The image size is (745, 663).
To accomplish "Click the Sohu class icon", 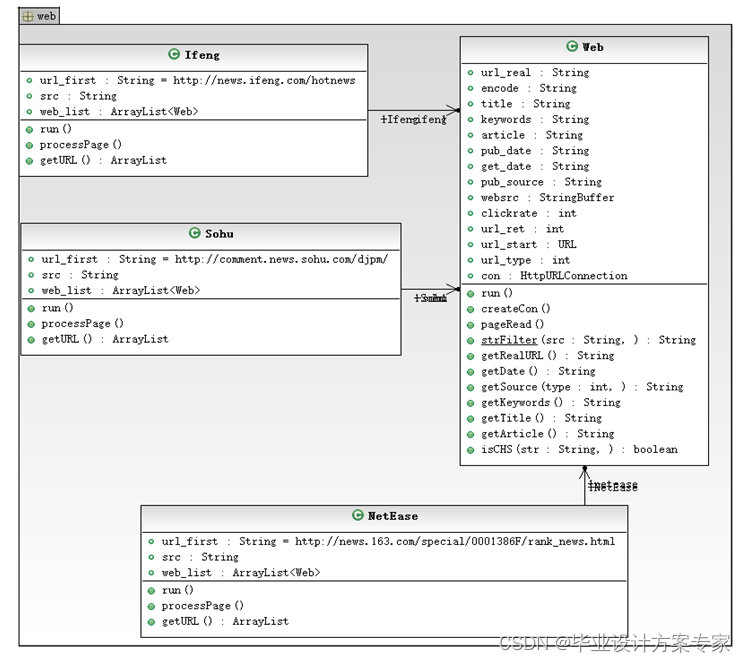I will coord(194,233).
